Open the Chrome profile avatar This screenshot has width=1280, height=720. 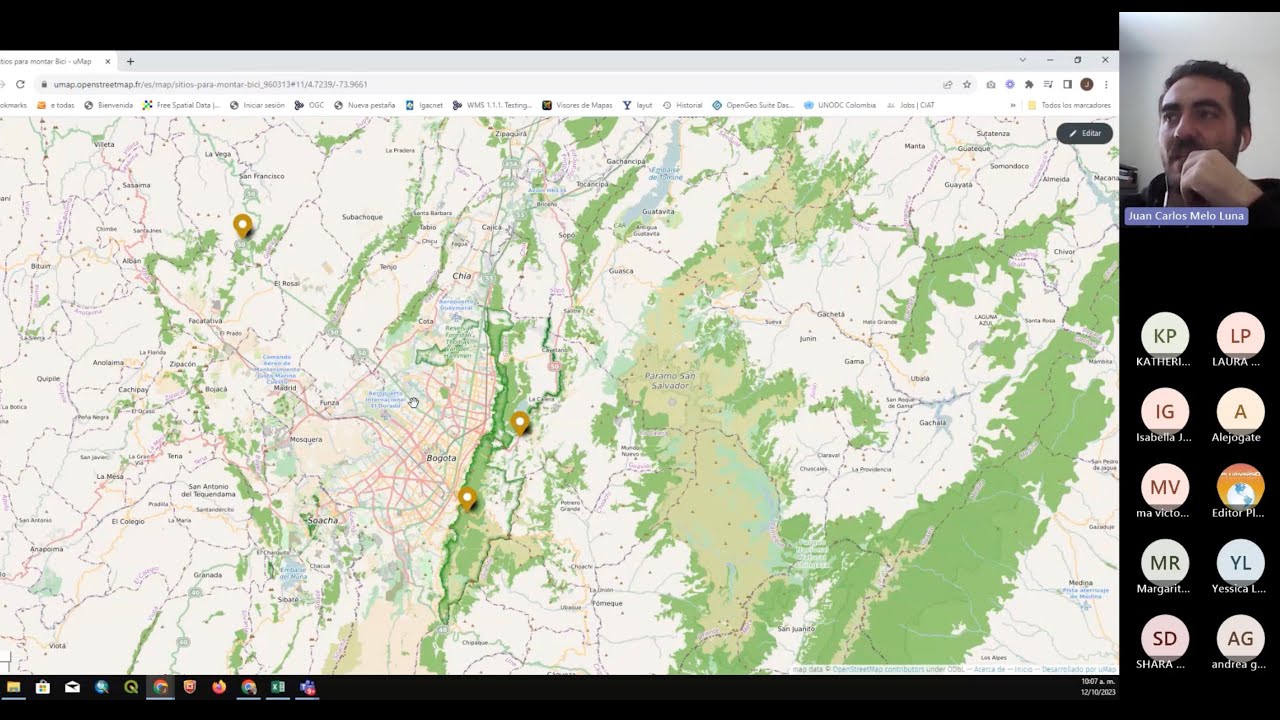[x=1086, y=85]
